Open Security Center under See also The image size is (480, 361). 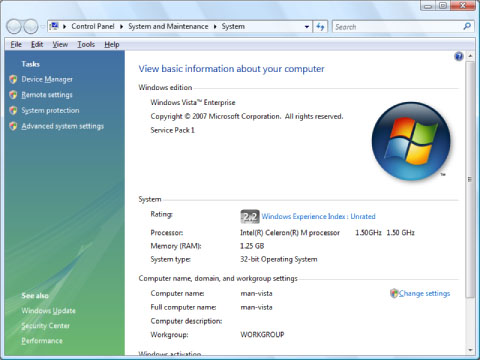tap(45, 326)
